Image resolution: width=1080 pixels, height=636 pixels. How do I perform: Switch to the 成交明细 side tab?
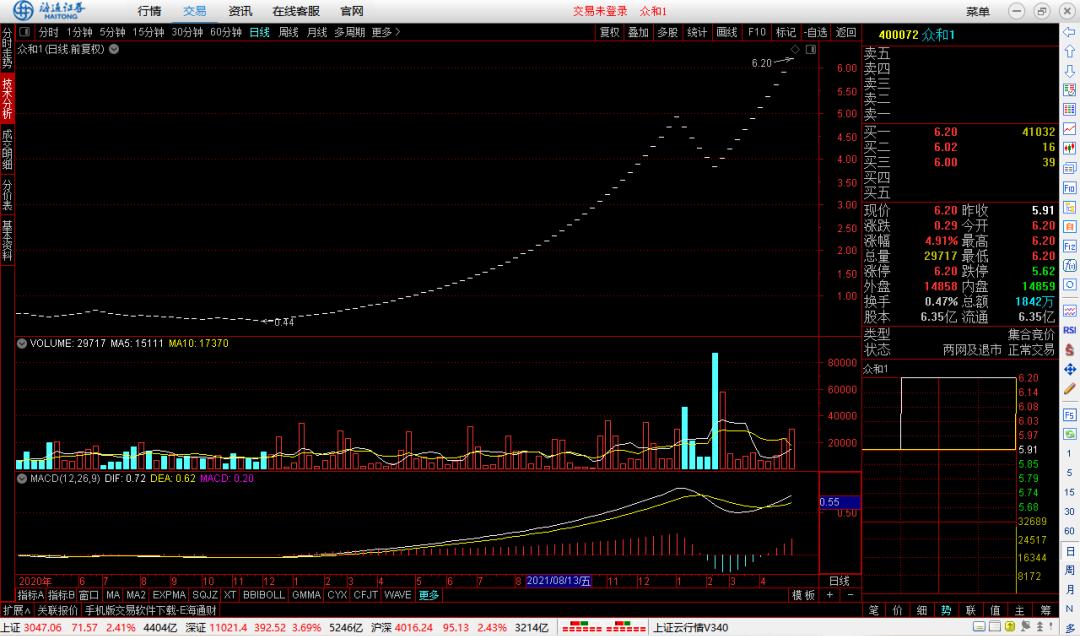[7, 150]
